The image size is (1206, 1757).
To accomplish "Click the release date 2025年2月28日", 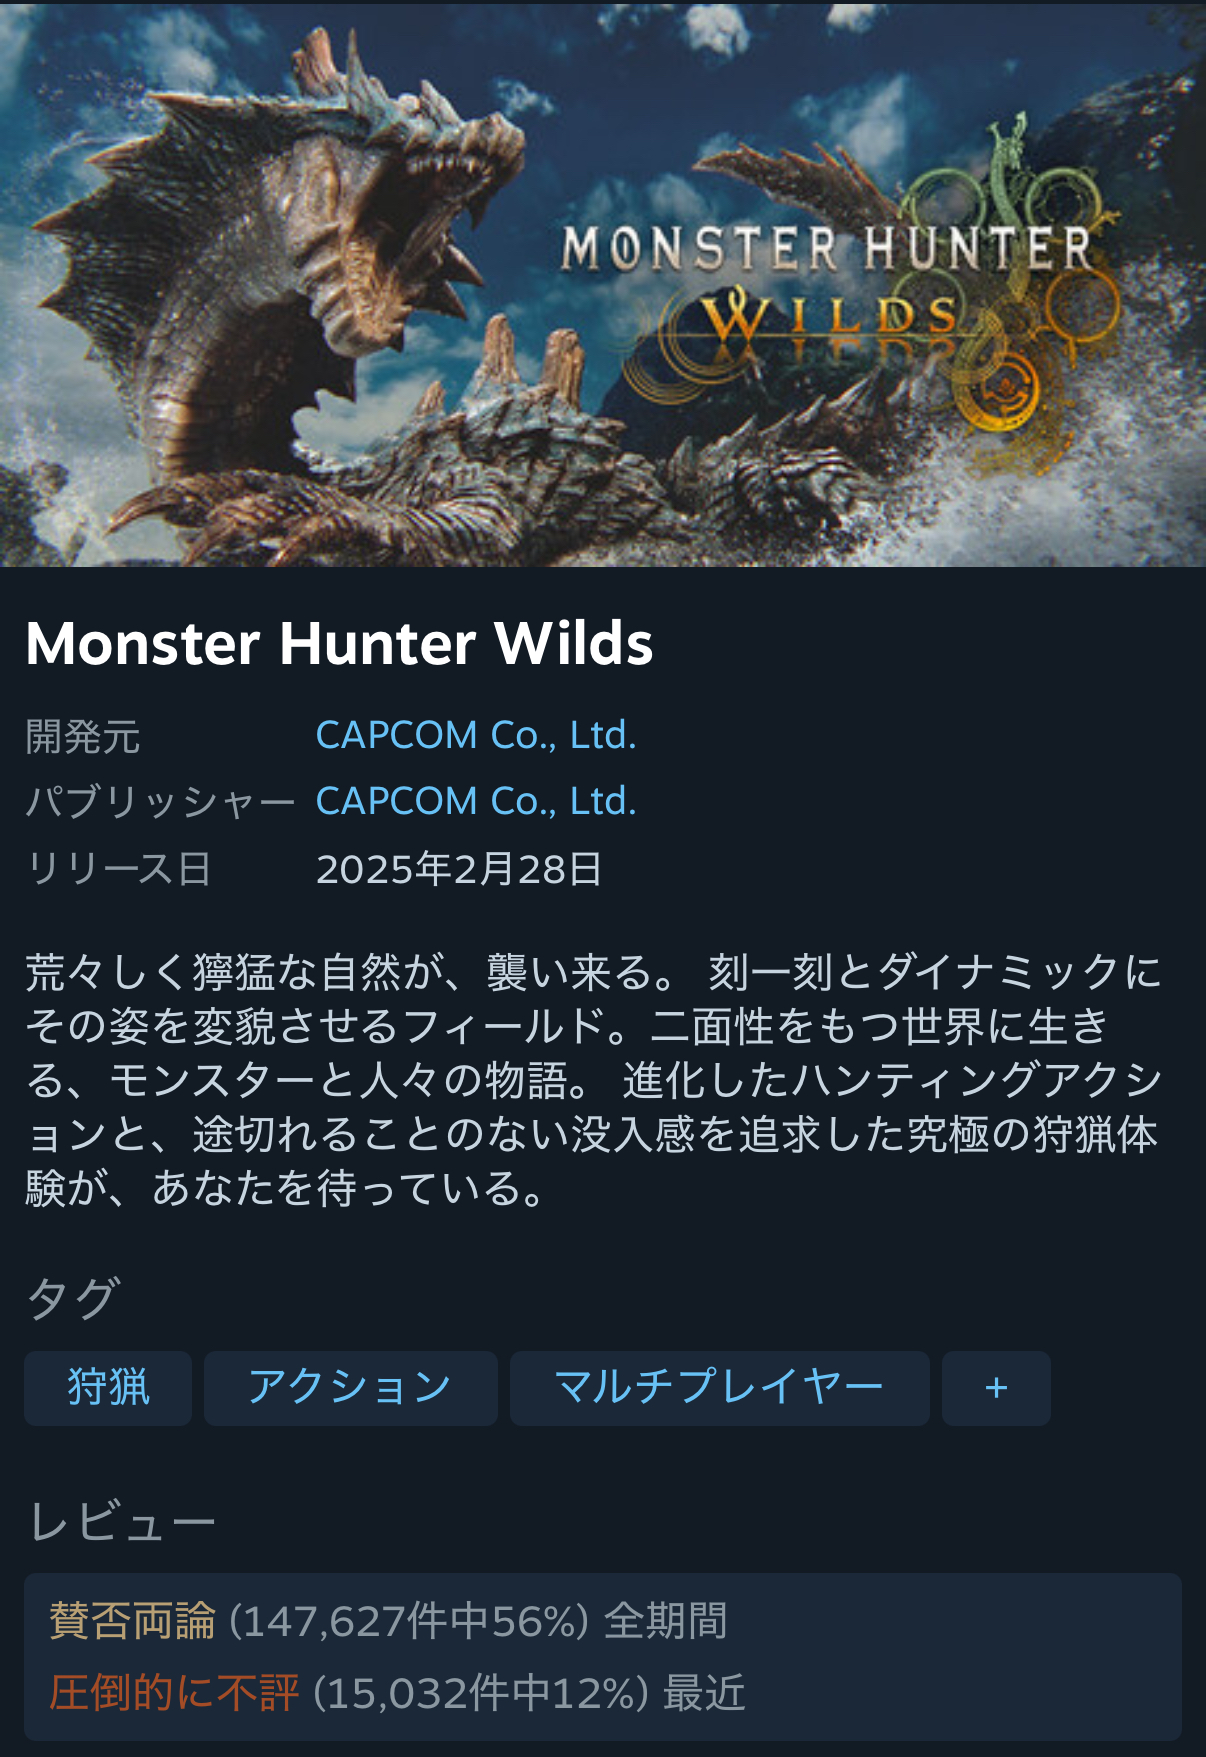I will (459, 869).
